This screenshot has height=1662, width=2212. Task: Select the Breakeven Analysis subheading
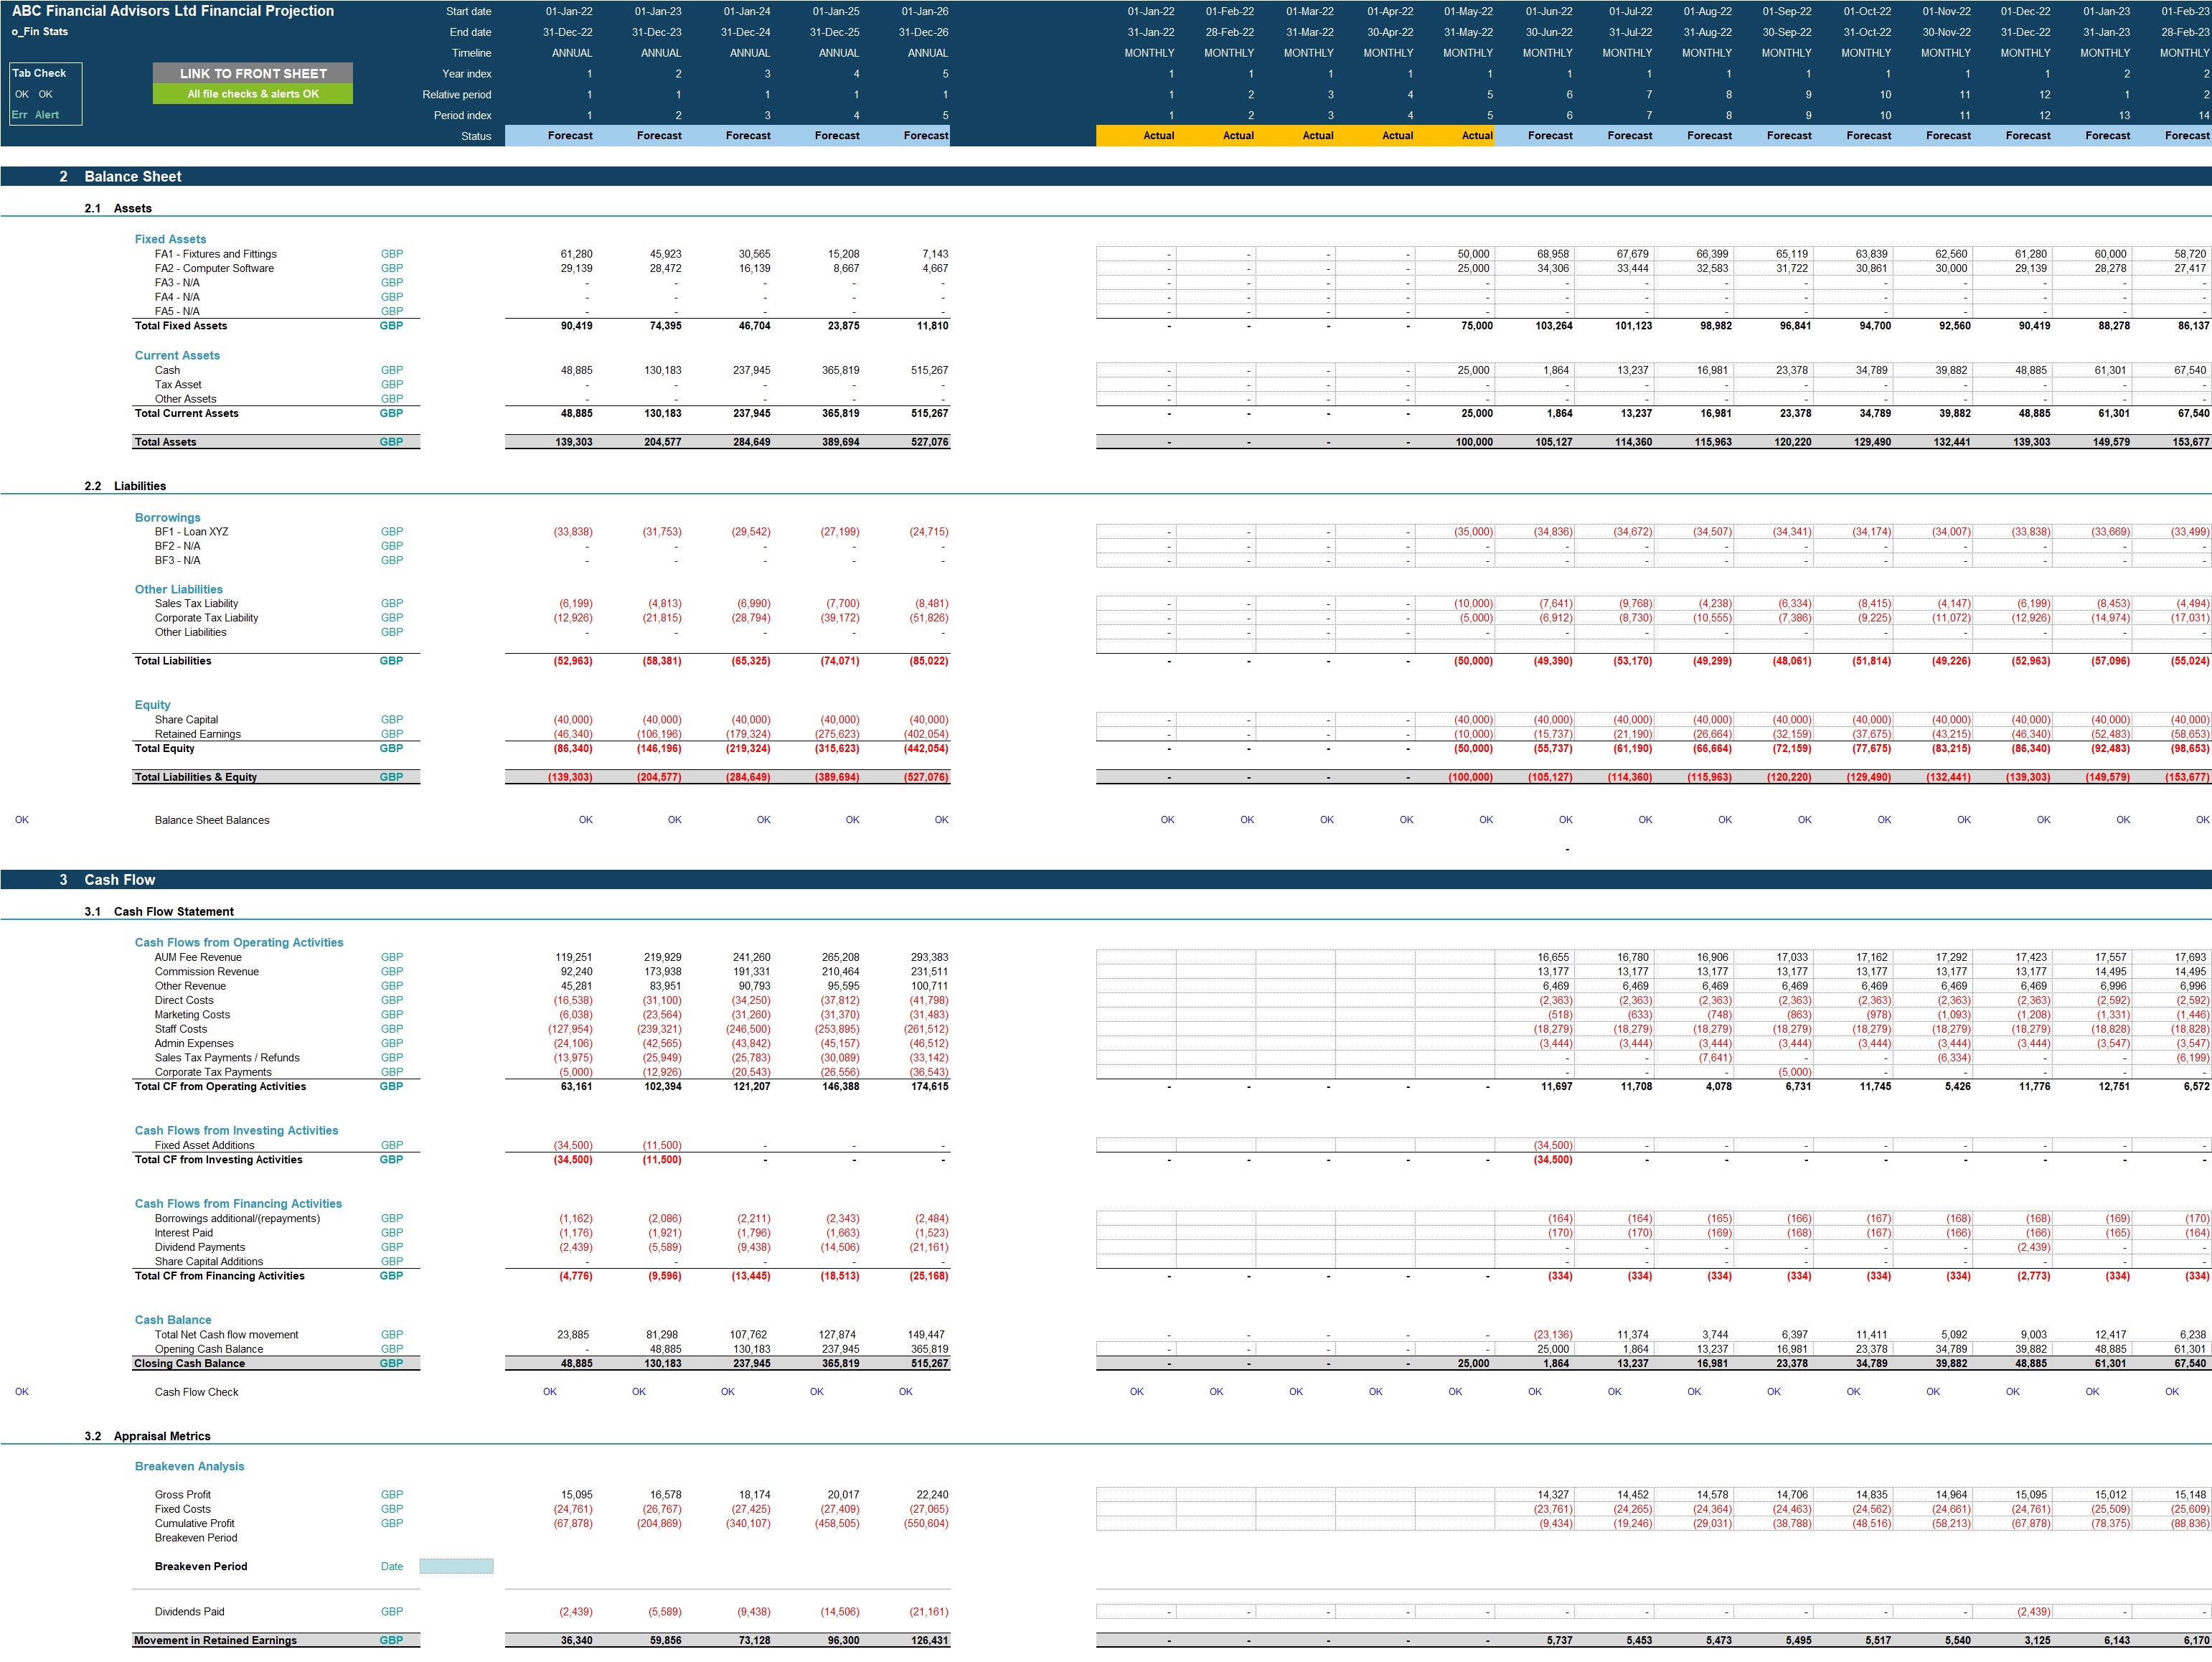(x=189, y=1466)
